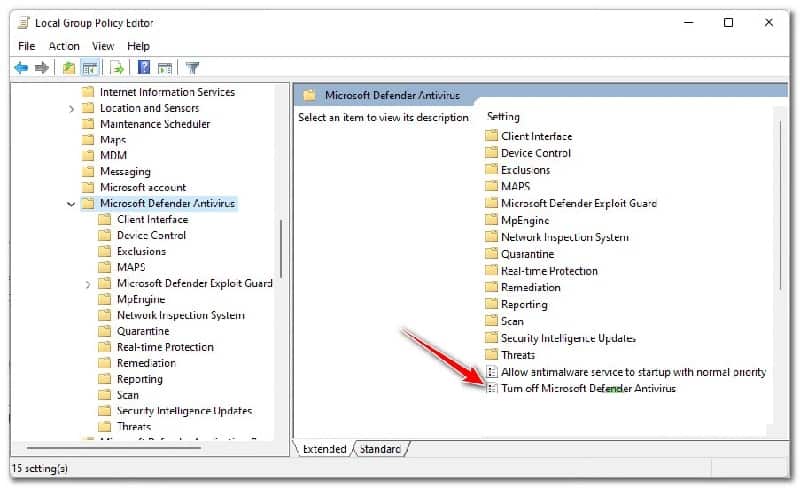
Task: Open the File menu
Action: pos(27,46)
